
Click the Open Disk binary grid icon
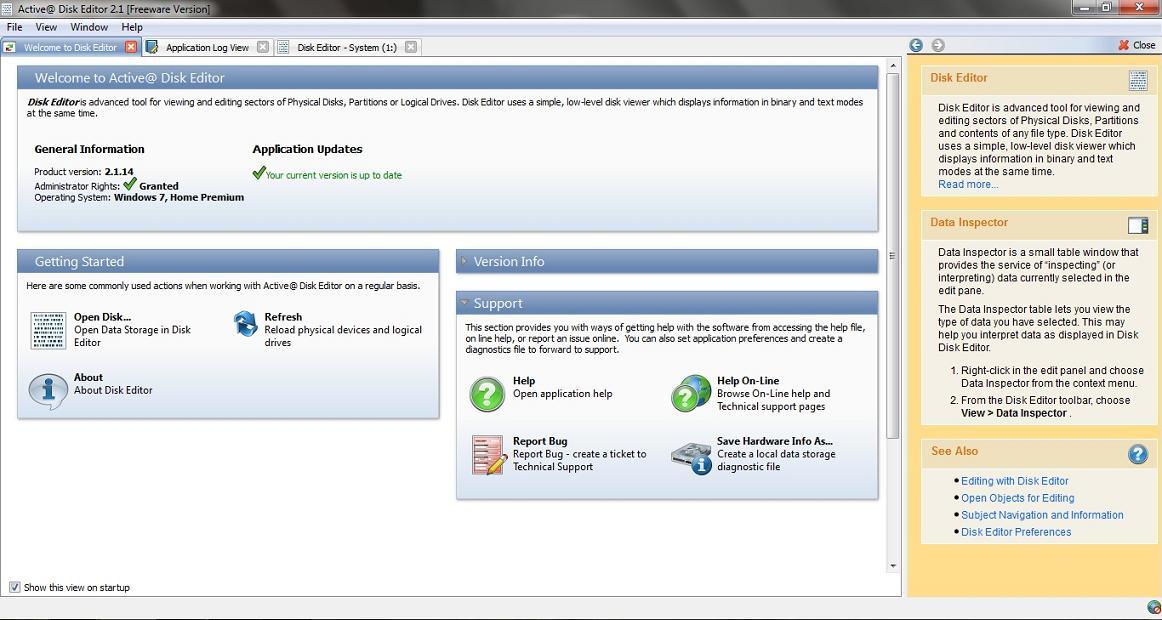coord(48,330)
